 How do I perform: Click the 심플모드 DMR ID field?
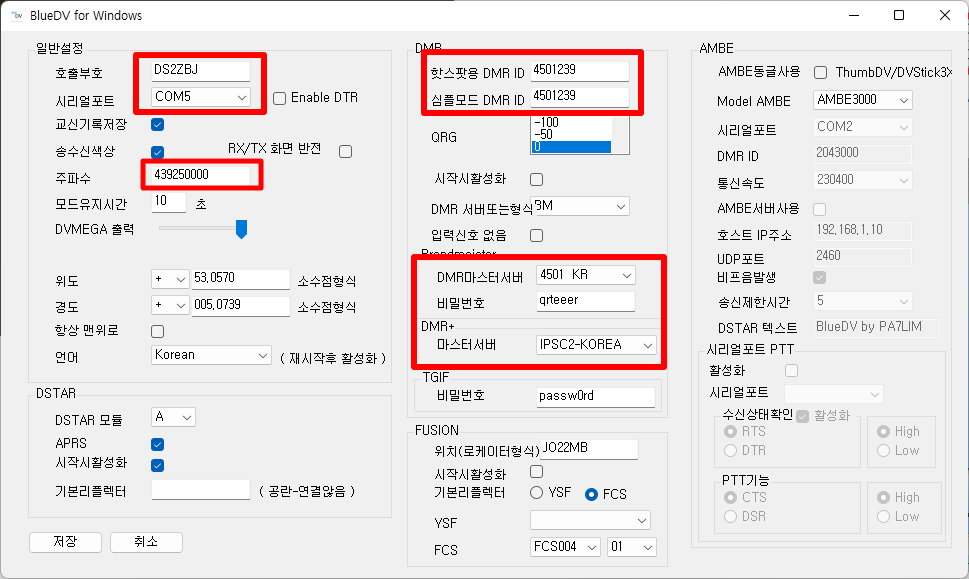[580, 97]
